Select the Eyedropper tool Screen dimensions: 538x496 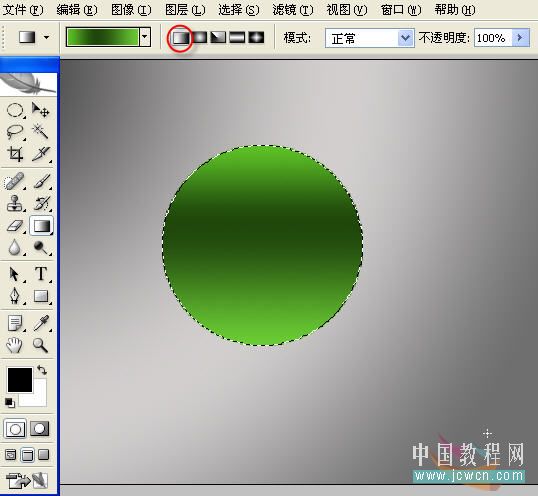[x=41, y=323]
